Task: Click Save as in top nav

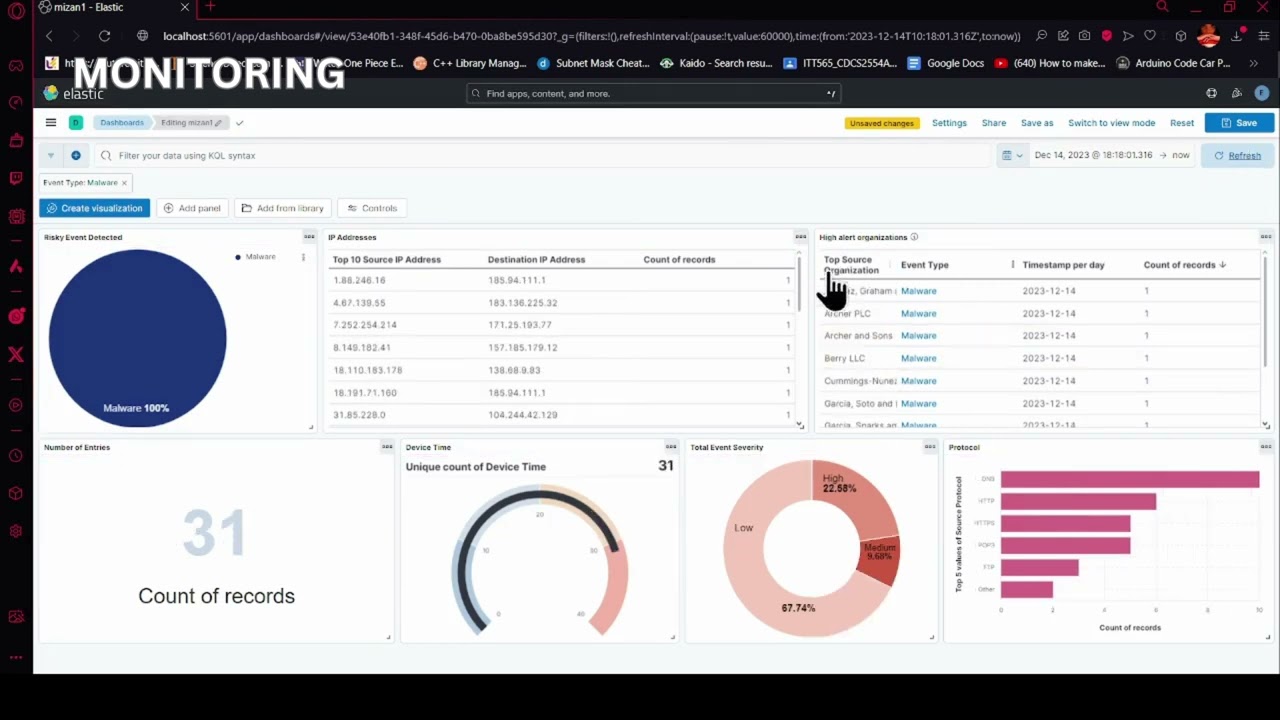Action: pyautogui.click(x=1037, y=123)
